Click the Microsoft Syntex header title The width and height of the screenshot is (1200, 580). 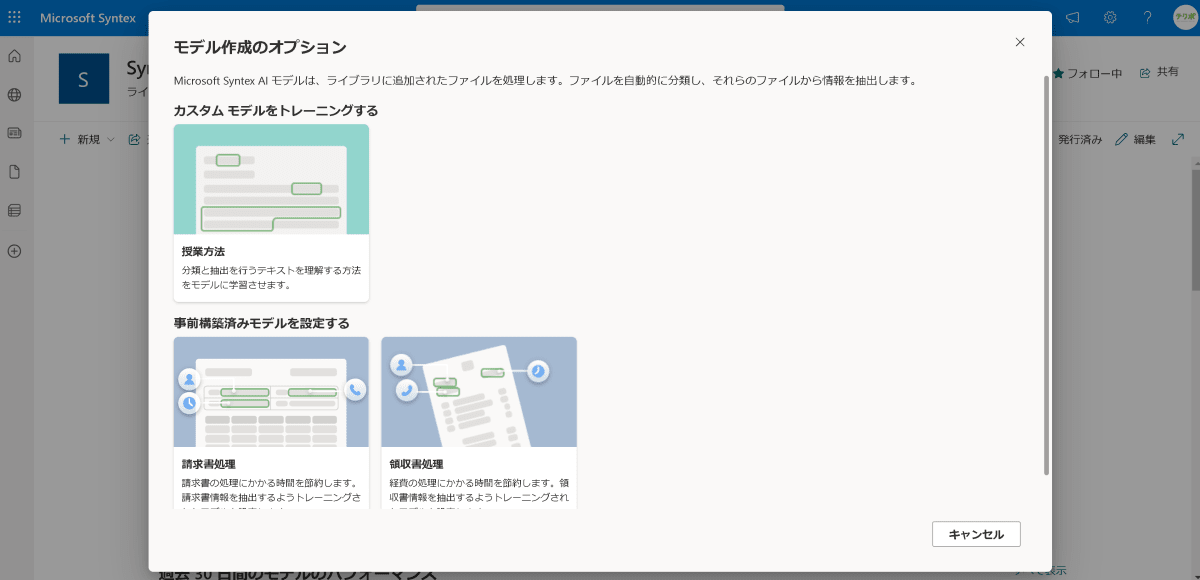(x=88, y=17)
